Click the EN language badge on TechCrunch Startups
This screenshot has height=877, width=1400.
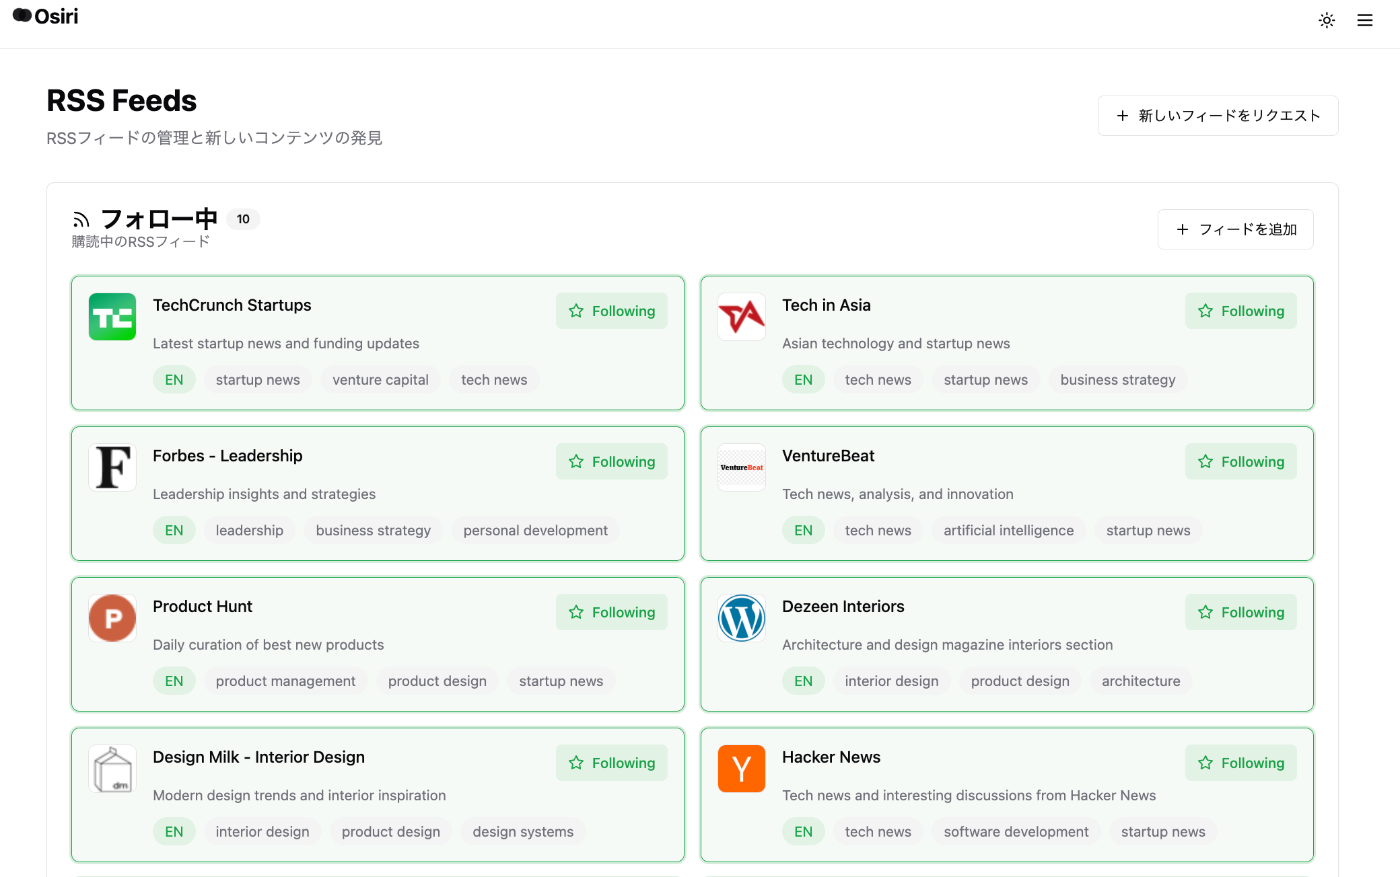(x=174, y=380)
